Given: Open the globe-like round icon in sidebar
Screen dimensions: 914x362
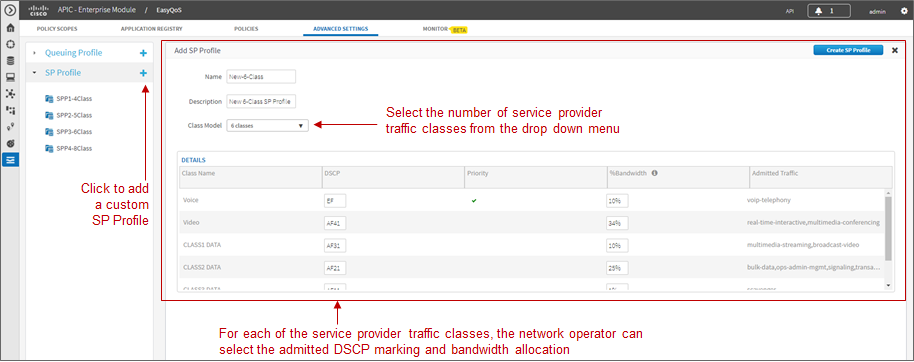Looking at the screenshot, I should (x=10, y=143).
